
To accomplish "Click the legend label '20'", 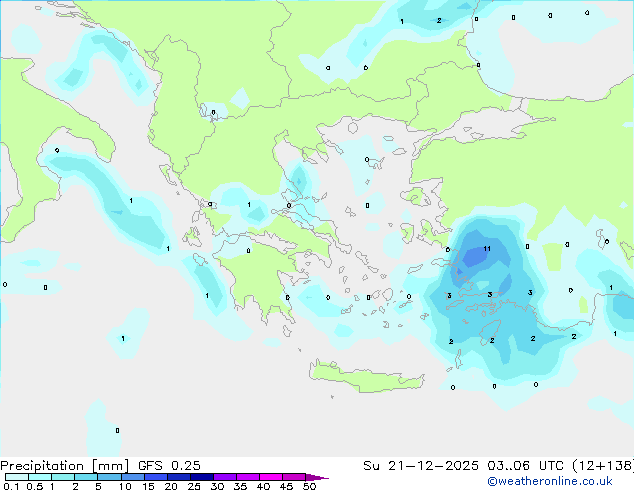I will coord(171,486).
